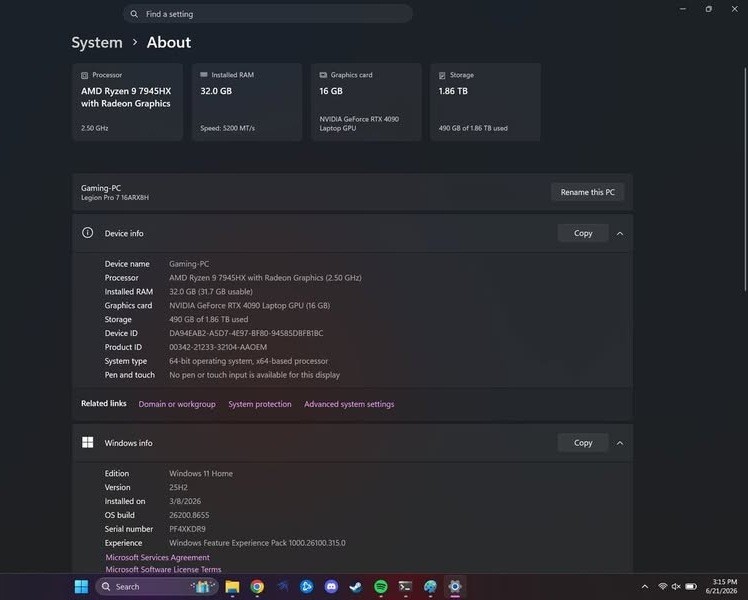Image resolution: width=748 pixels, height=600 pixels.
Task: Click the Edition value Windows 11 Home
Action: point(201,474)
